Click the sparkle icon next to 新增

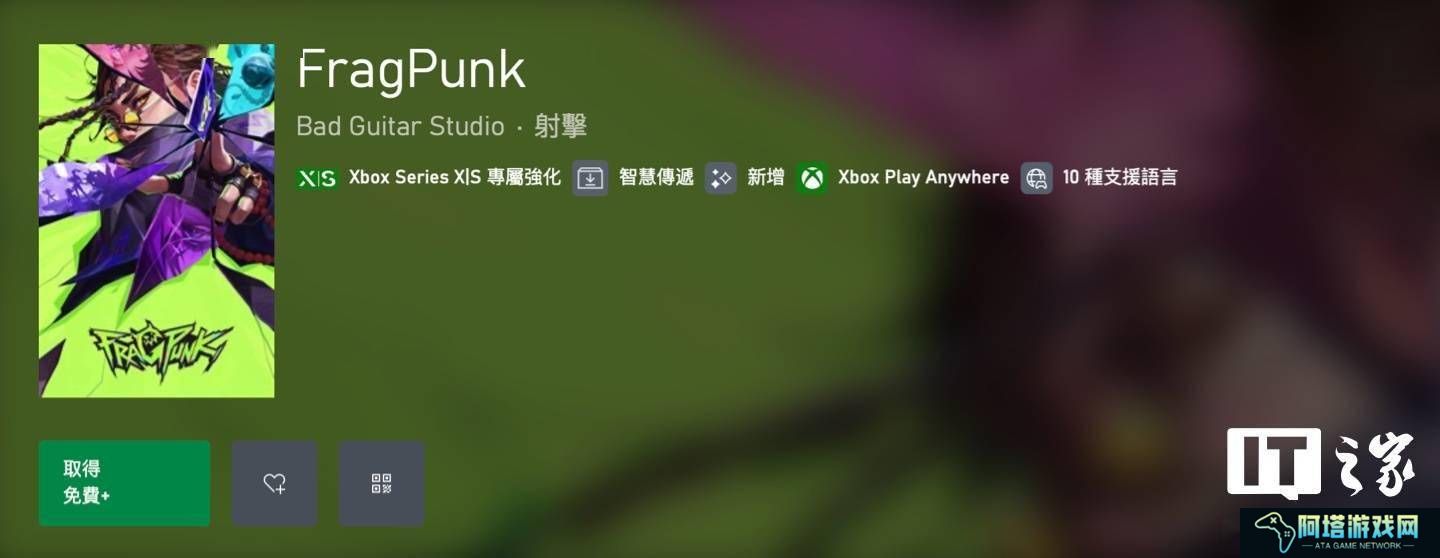[x=720, y=178]
